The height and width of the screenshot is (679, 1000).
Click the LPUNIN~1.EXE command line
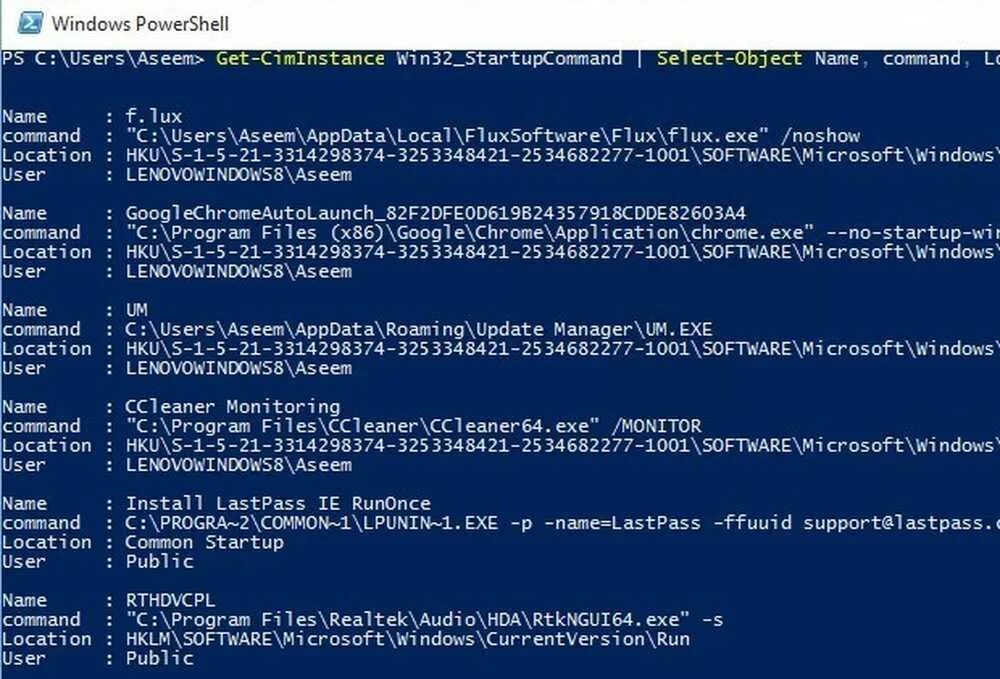[x=562, y=523]
